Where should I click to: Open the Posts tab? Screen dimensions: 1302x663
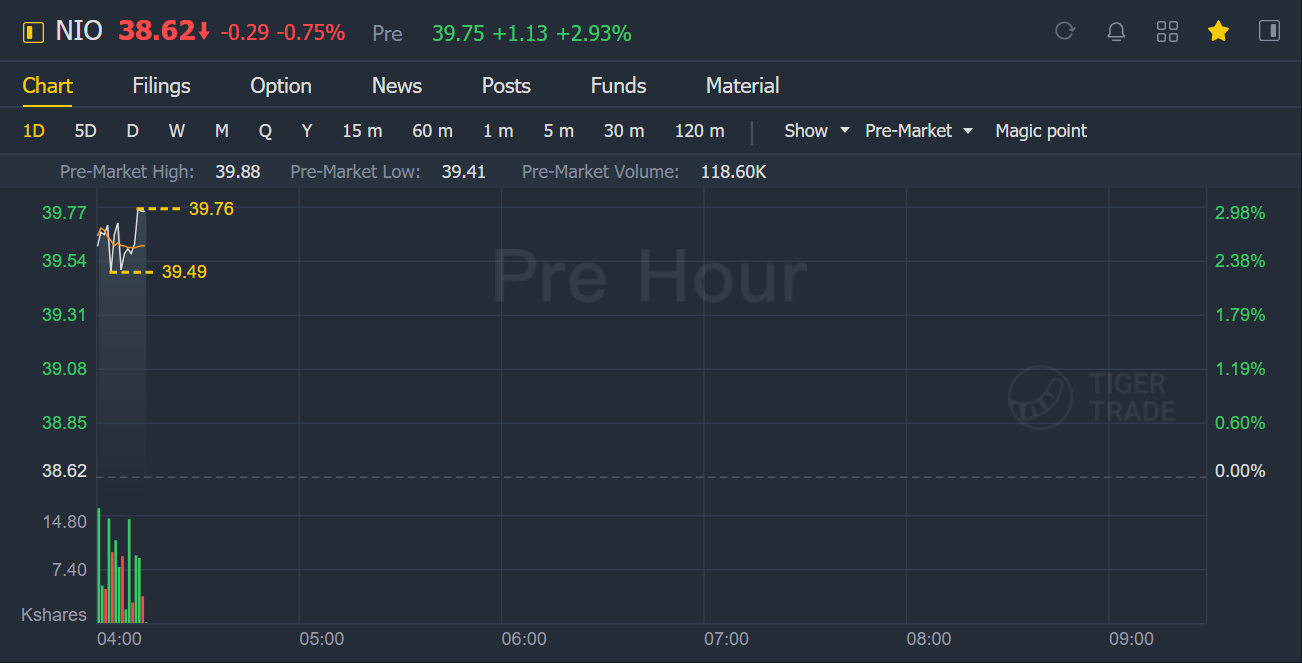click(506, 86)
